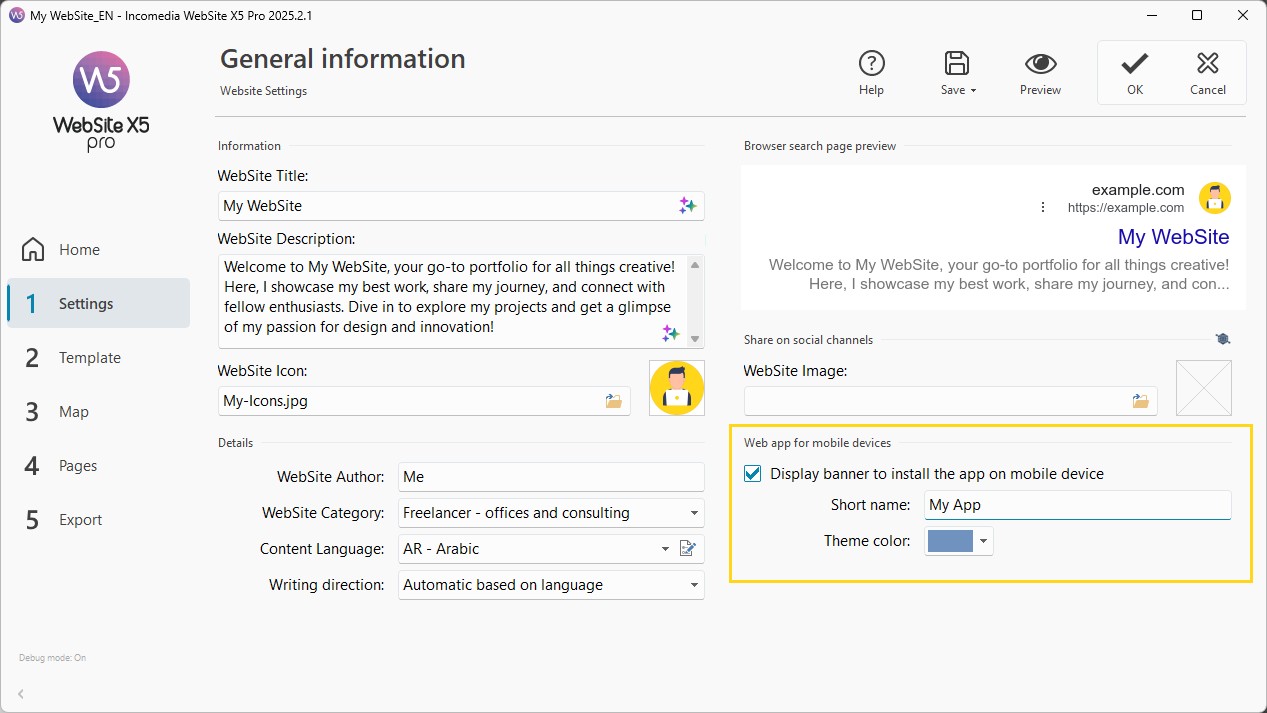Click the Cancel X icon
1267x713 pixels.
click(x=1207, y=64)
